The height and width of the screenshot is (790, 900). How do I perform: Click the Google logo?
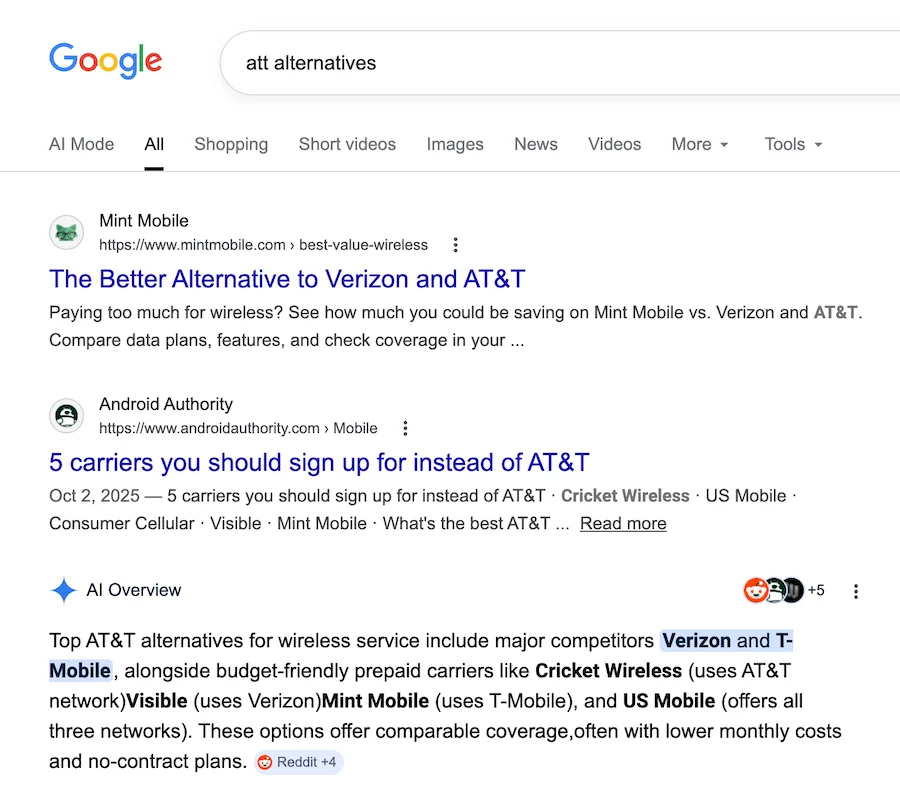(x=105, y=61)
